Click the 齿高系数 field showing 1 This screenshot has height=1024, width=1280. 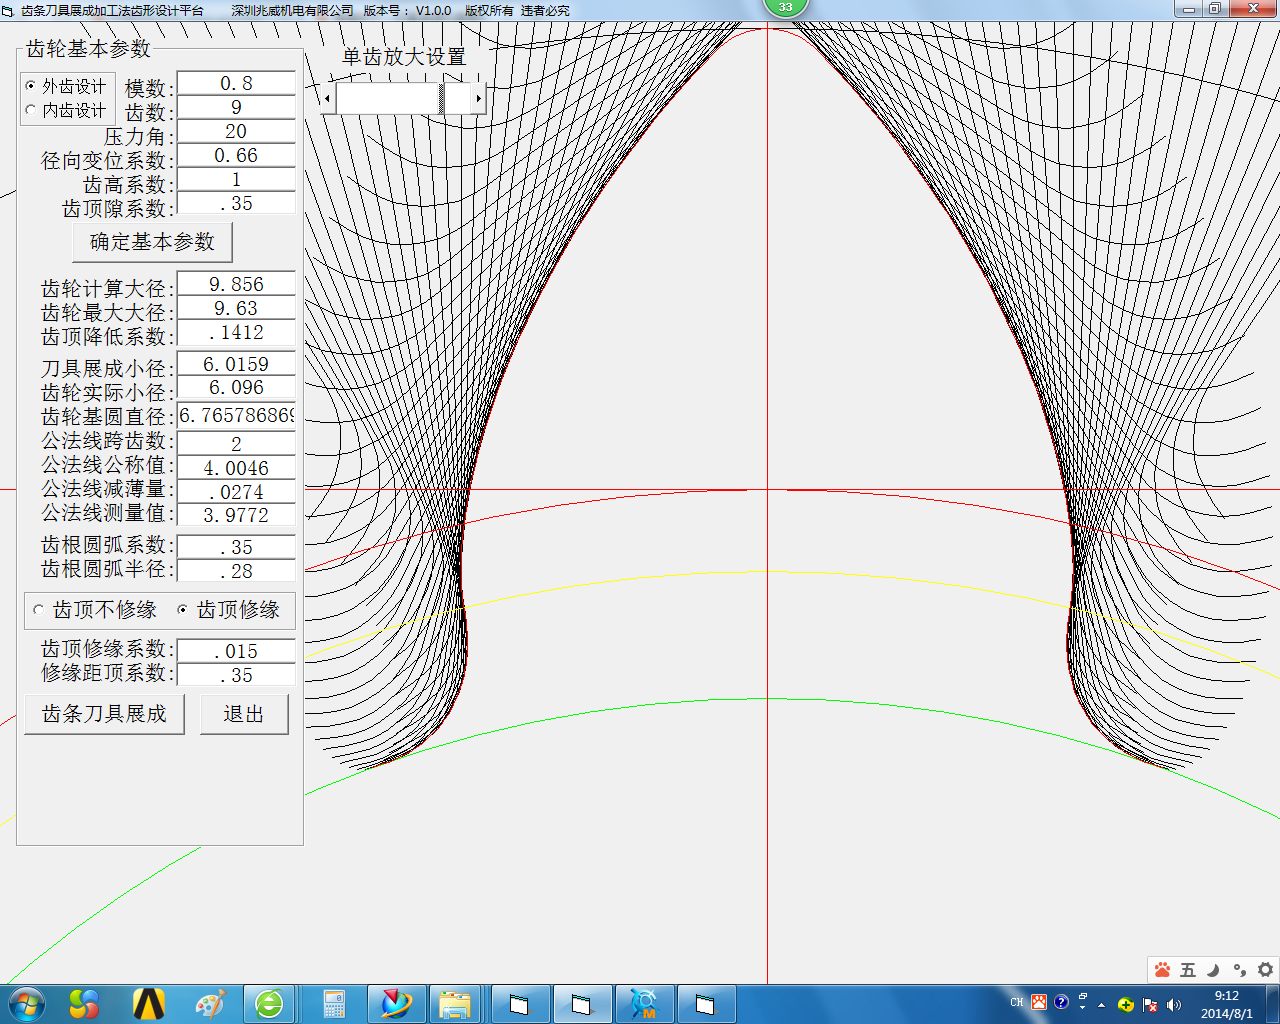pyautogui.click(x=236, y=179)
